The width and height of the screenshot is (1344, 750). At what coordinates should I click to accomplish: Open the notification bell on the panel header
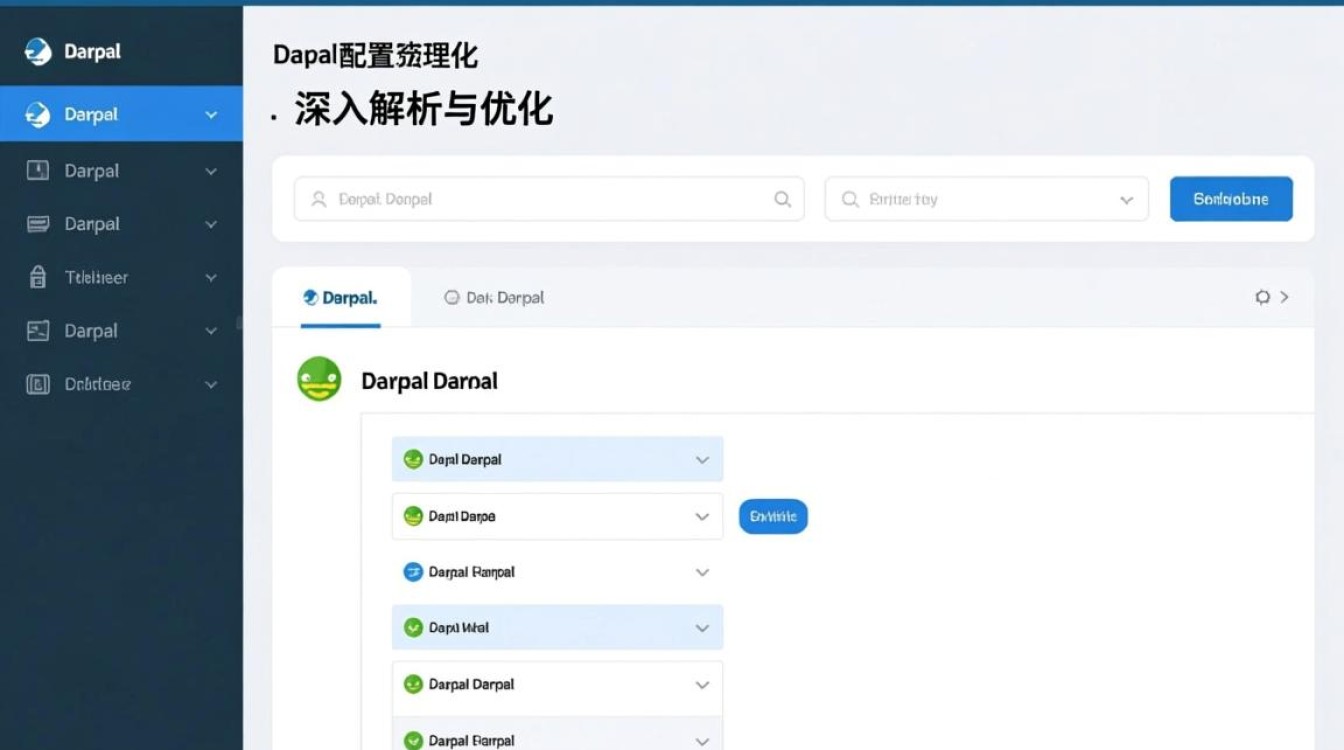pos(1262,297)
